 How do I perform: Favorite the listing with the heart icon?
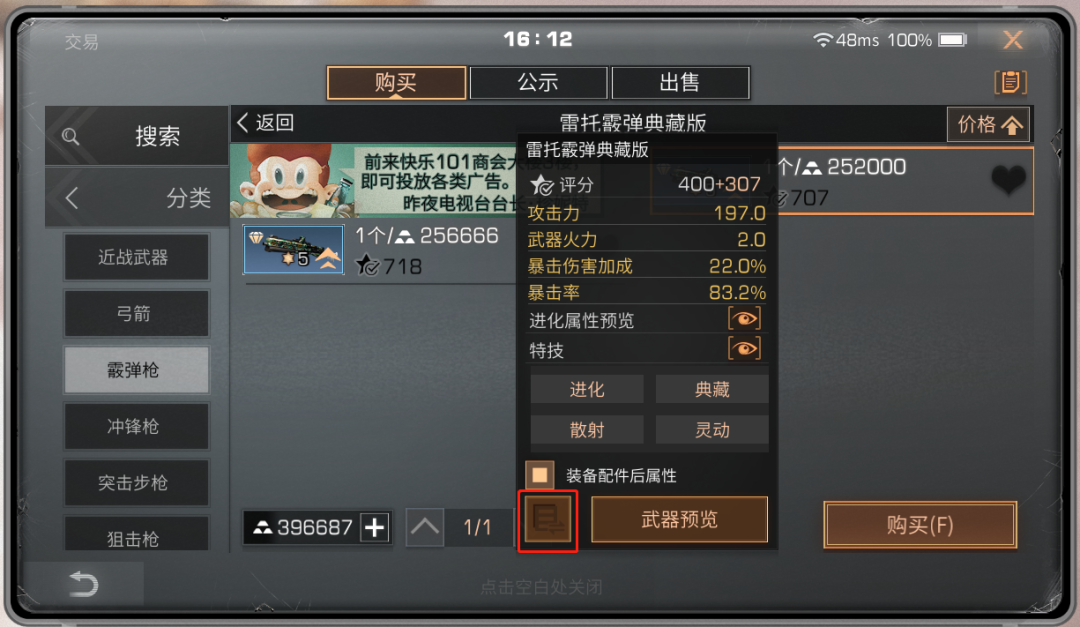click(x=1008, y=181)
